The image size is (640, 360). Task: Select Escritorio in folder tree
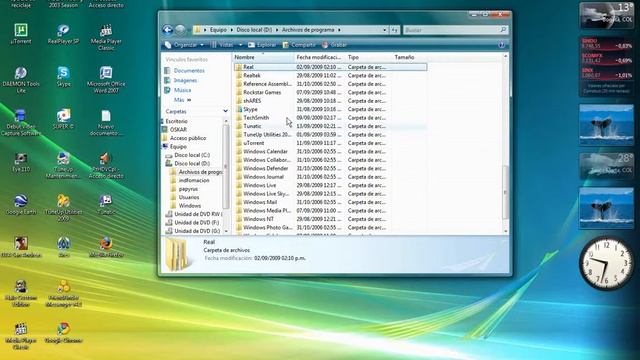pyautogui.click(x=176, y=121)
